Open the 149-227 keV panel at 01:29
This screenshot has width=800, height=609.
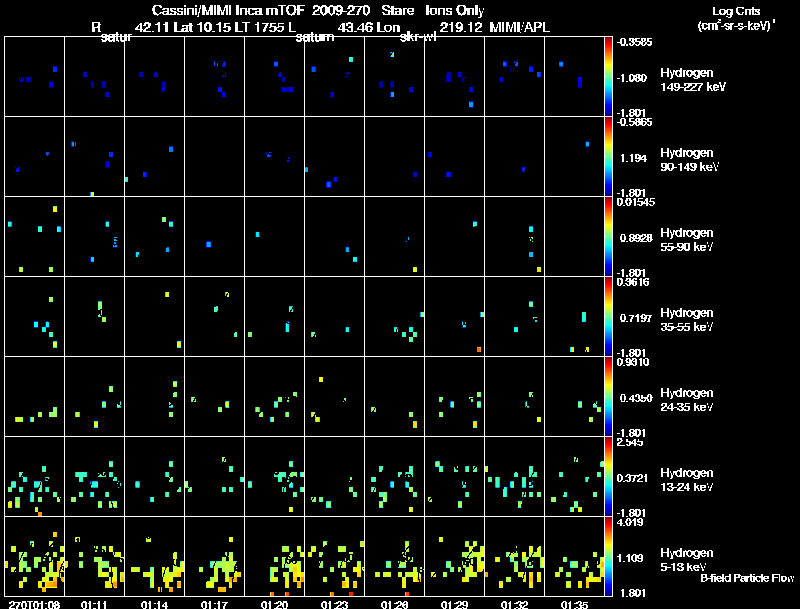454,77
